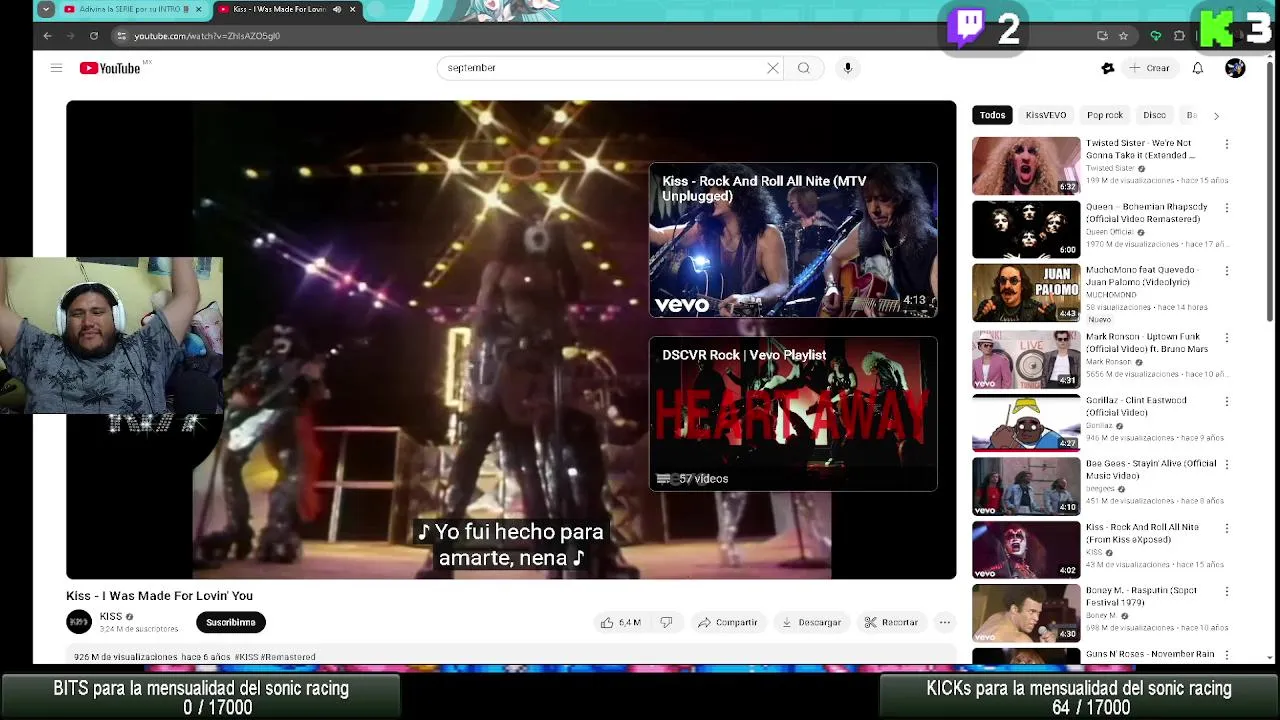Open the browser extensions puzzle icon

click(1180, 36)
